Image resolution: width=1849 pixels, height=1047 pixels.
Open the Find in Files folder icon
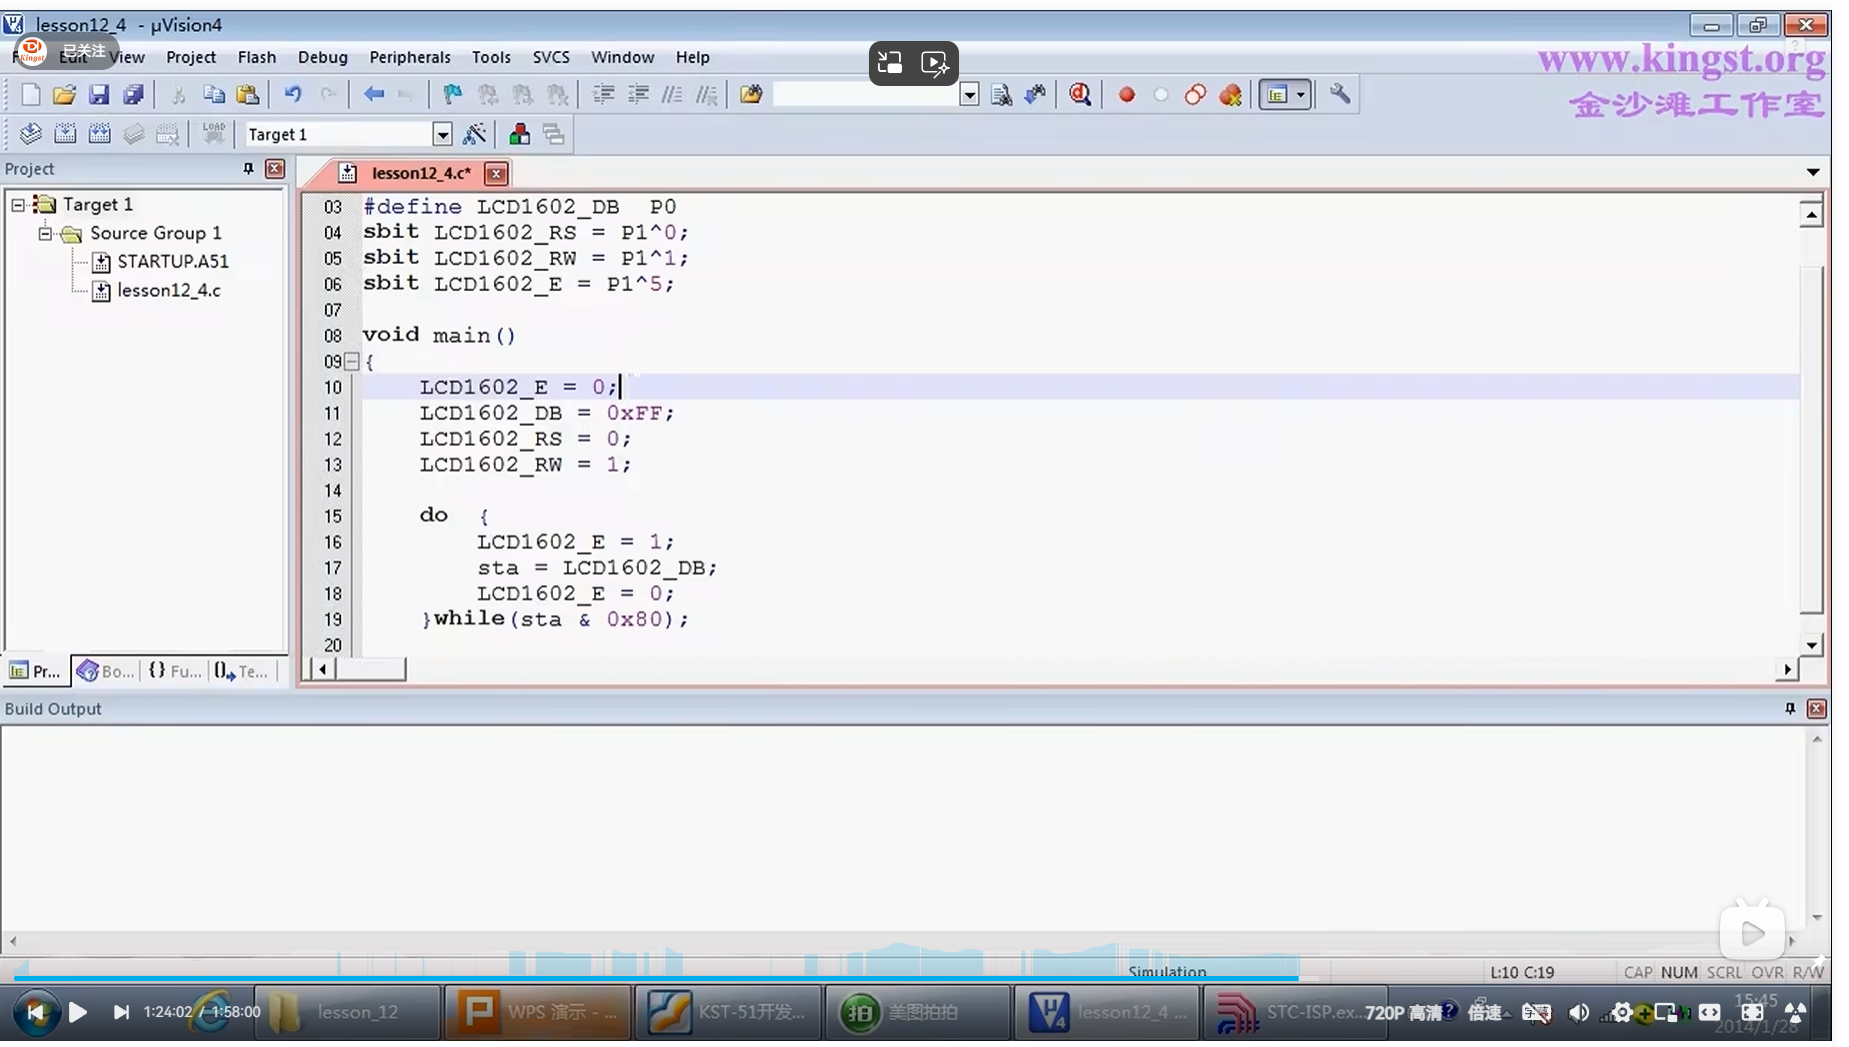(x=751, y=95)
